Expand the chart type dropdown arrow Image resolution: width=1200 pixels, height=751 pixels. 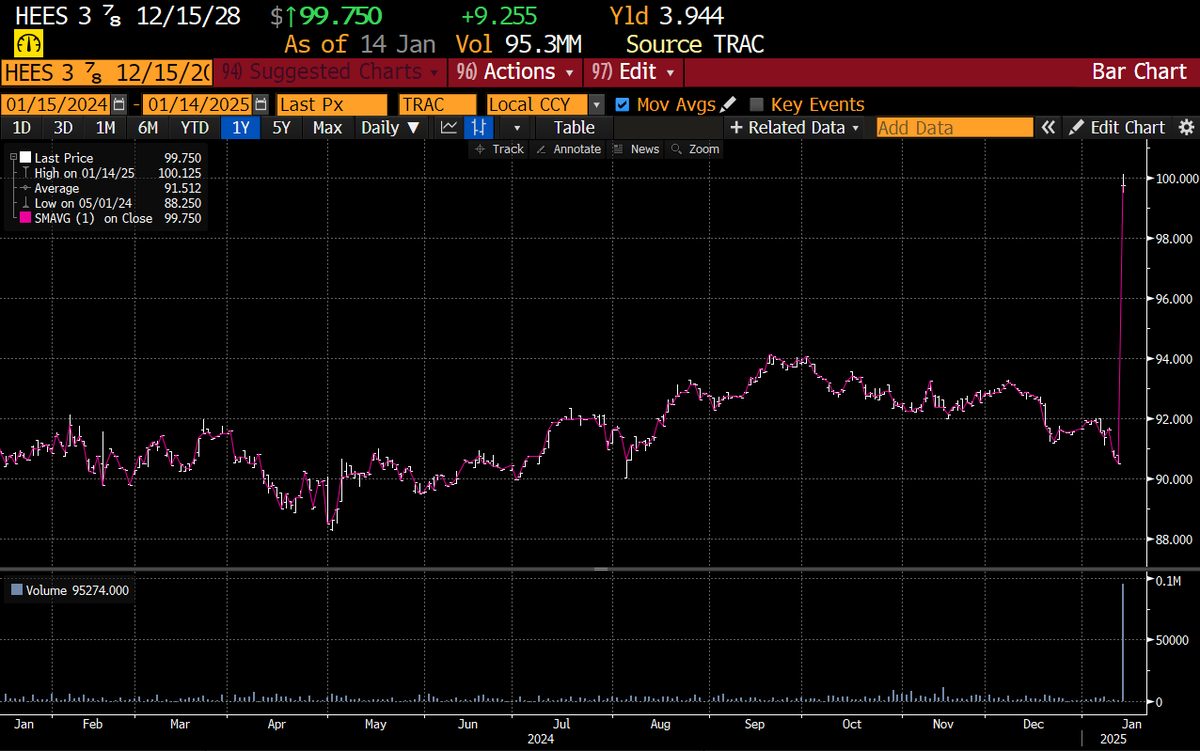pos(516,127)
